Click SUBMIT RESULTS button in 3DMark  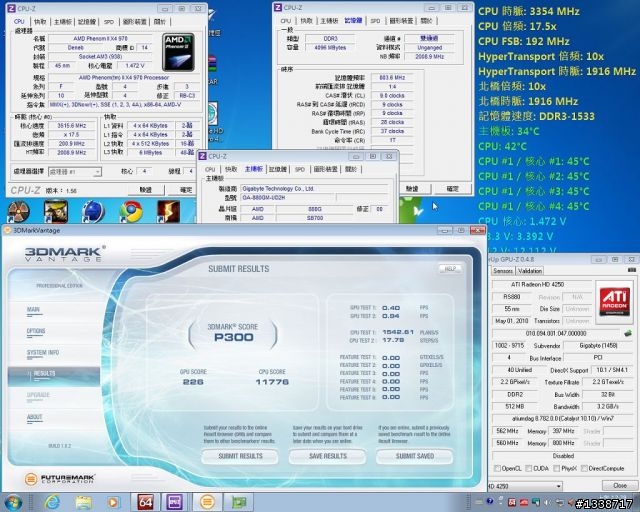pyautogui.click(x=240, y=456)
